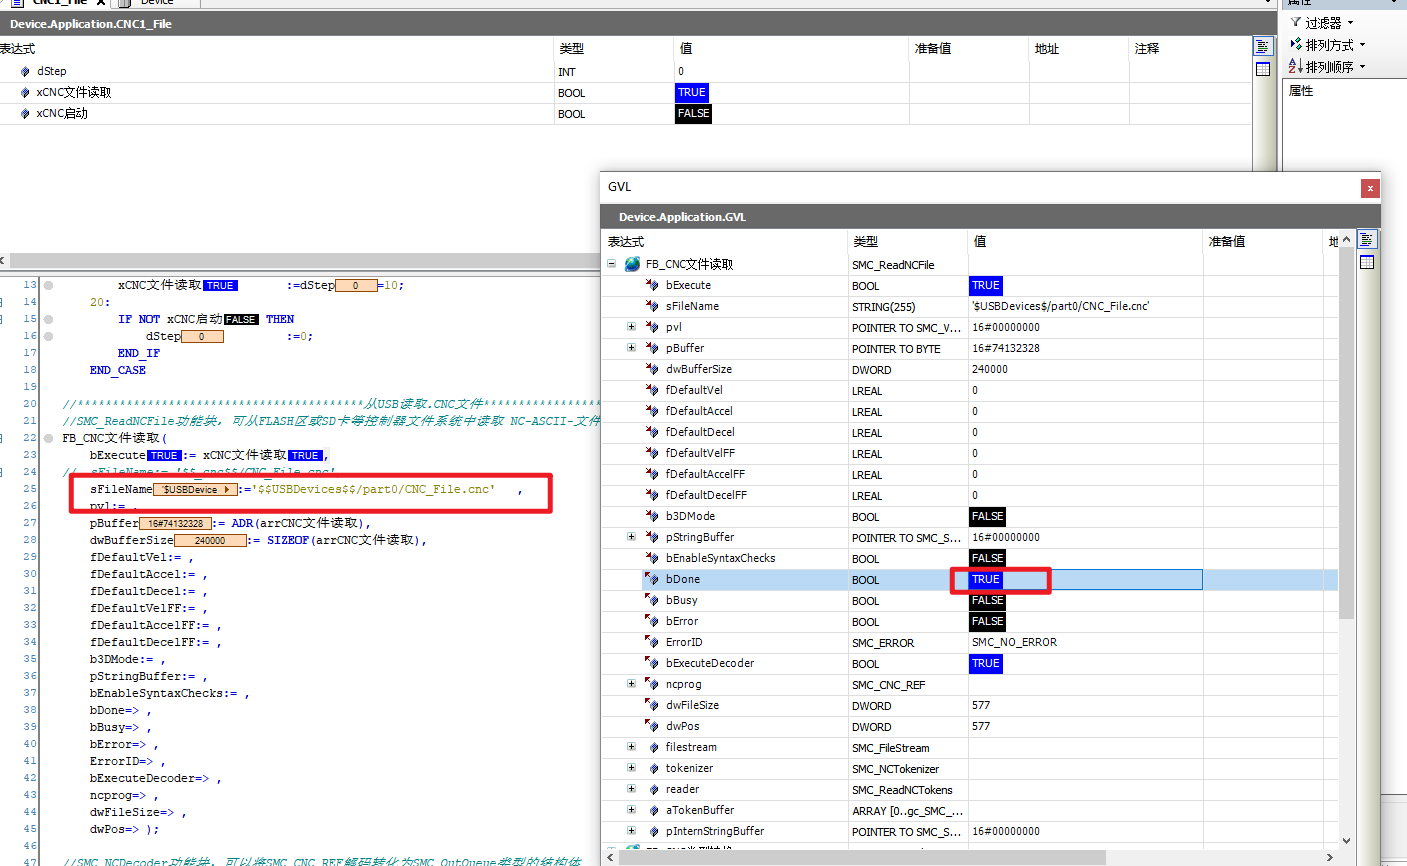Expand the filestream node

point(631,747)
